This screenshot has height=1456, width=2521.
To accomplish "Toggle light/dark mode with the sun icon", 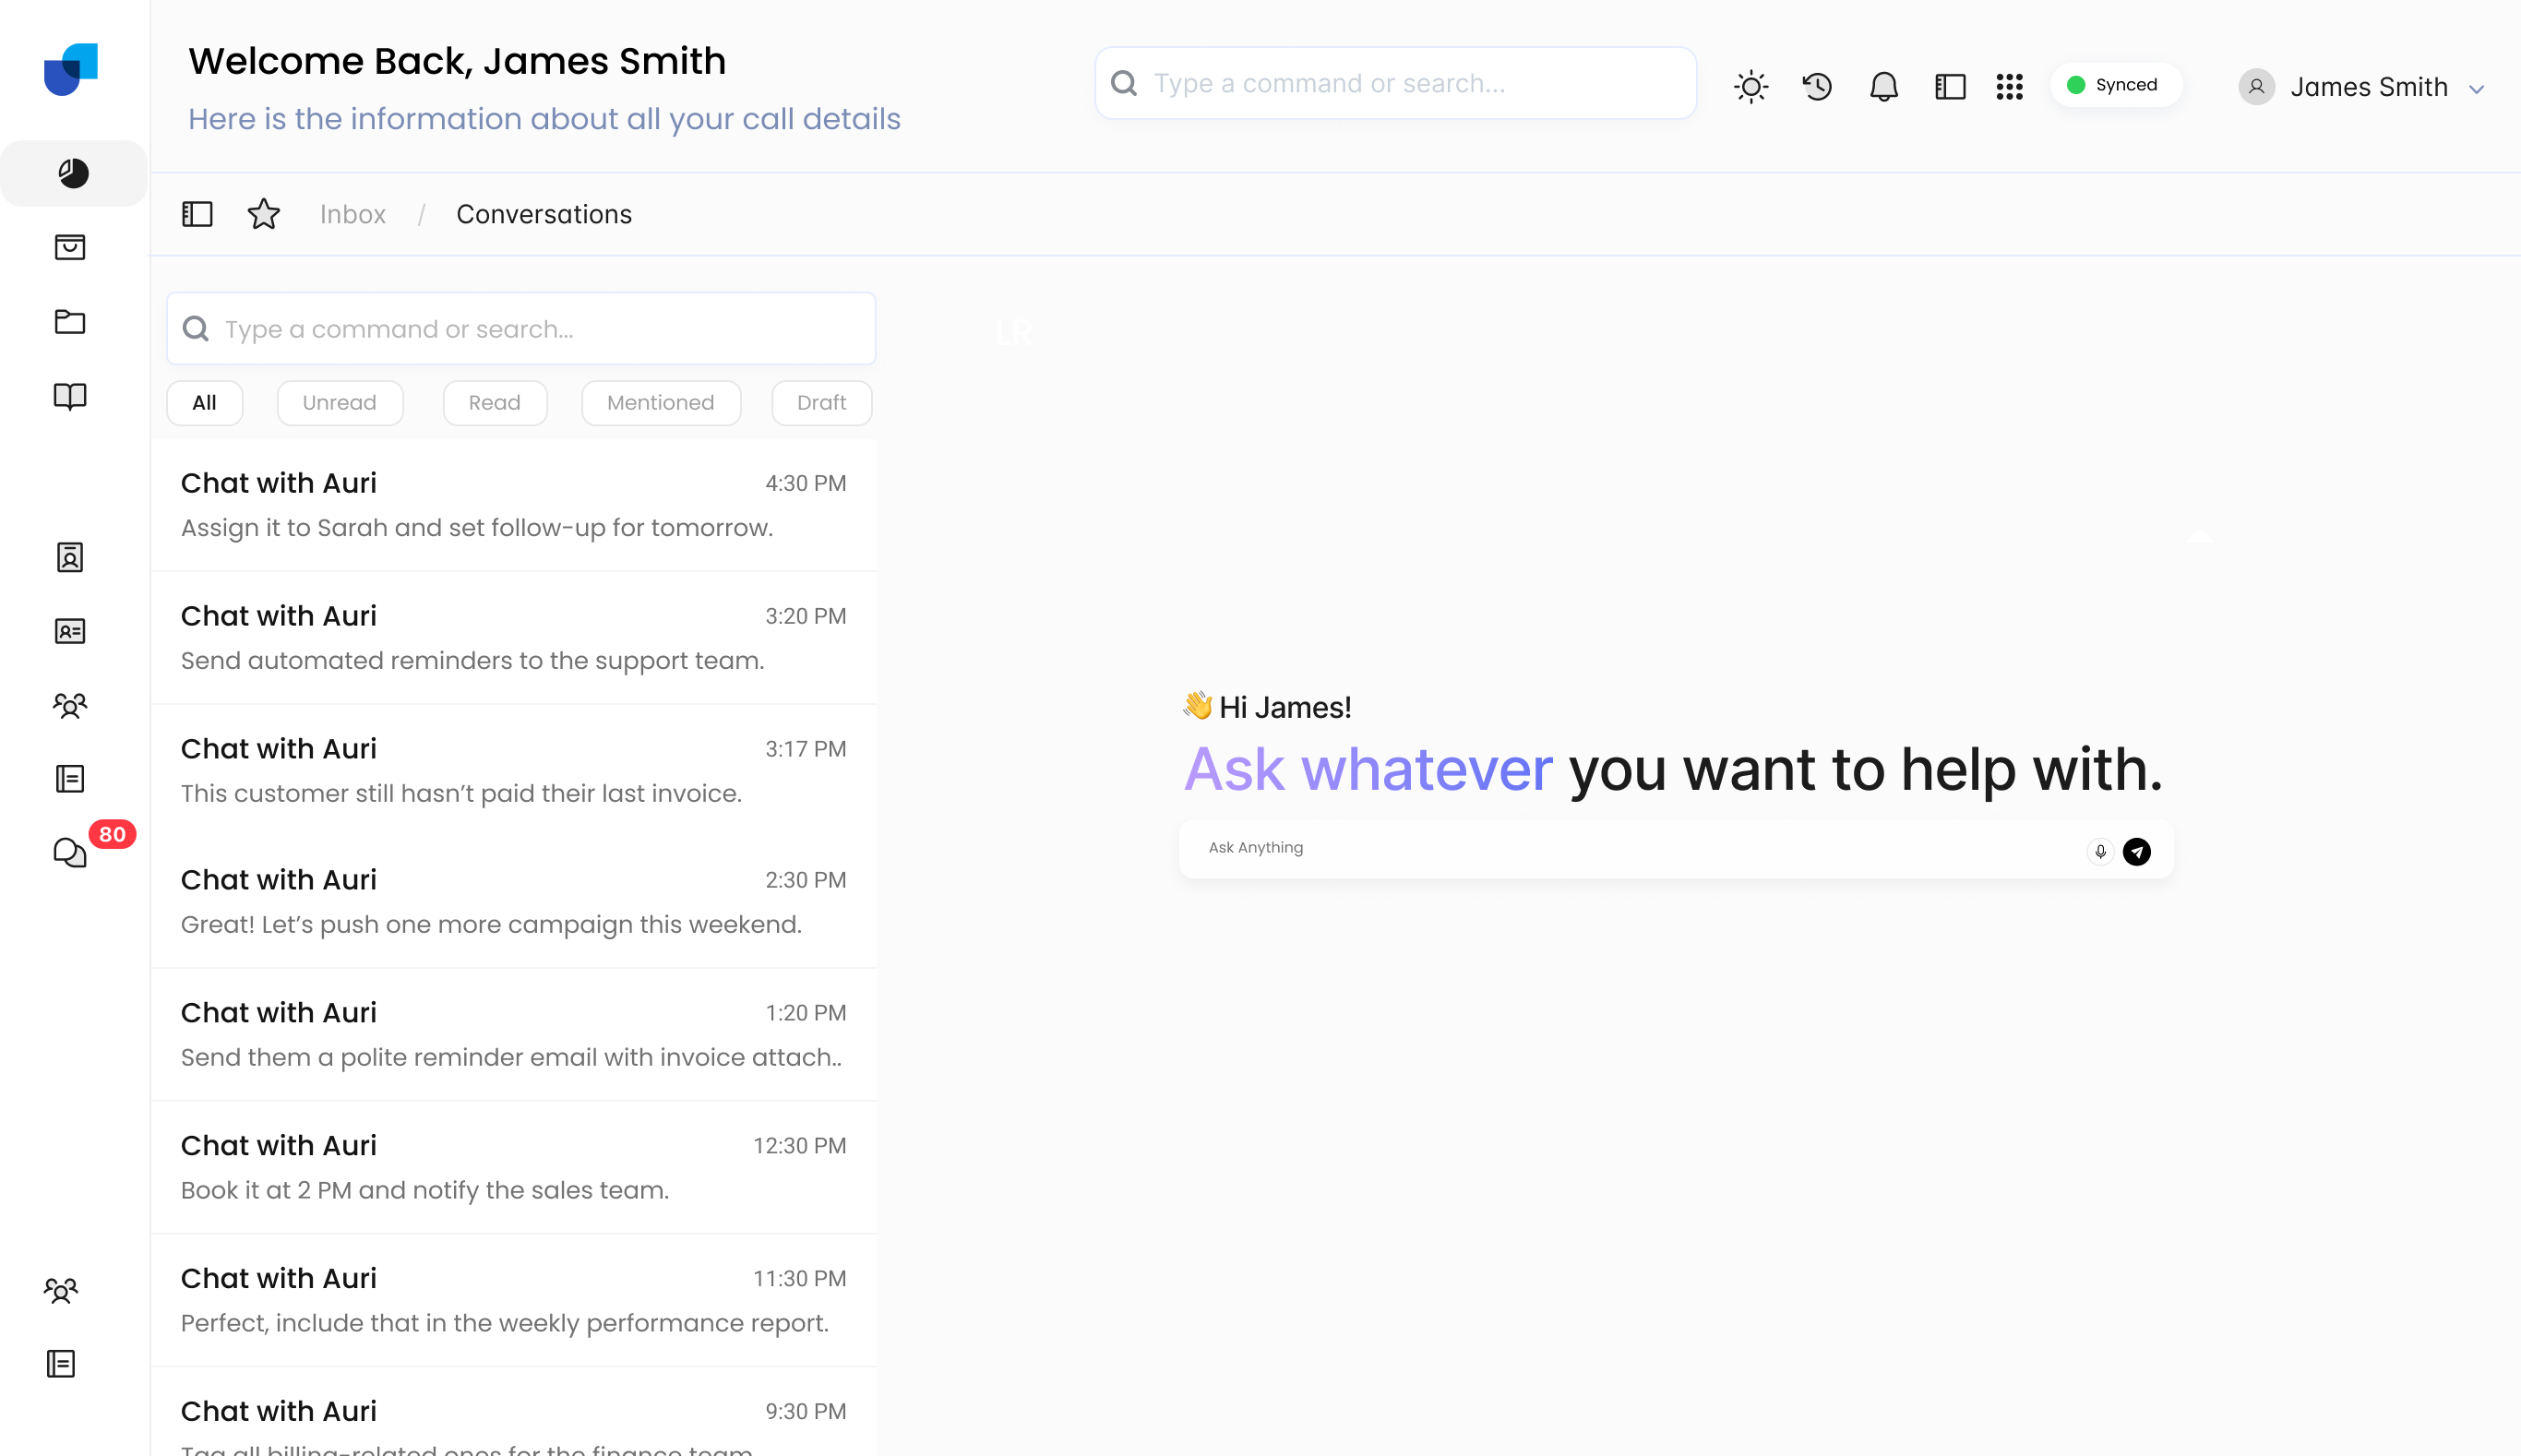I will pos(1750,86).
